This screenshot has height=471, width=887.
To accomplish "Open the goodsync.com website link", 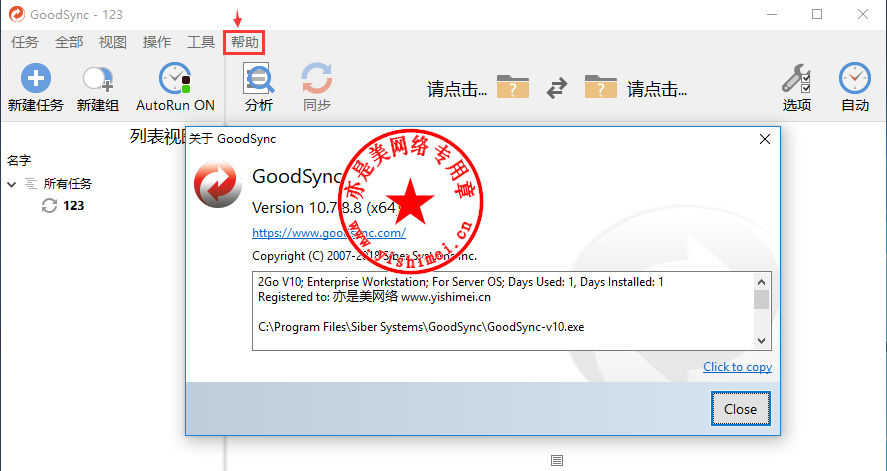I will click(329, 233).
